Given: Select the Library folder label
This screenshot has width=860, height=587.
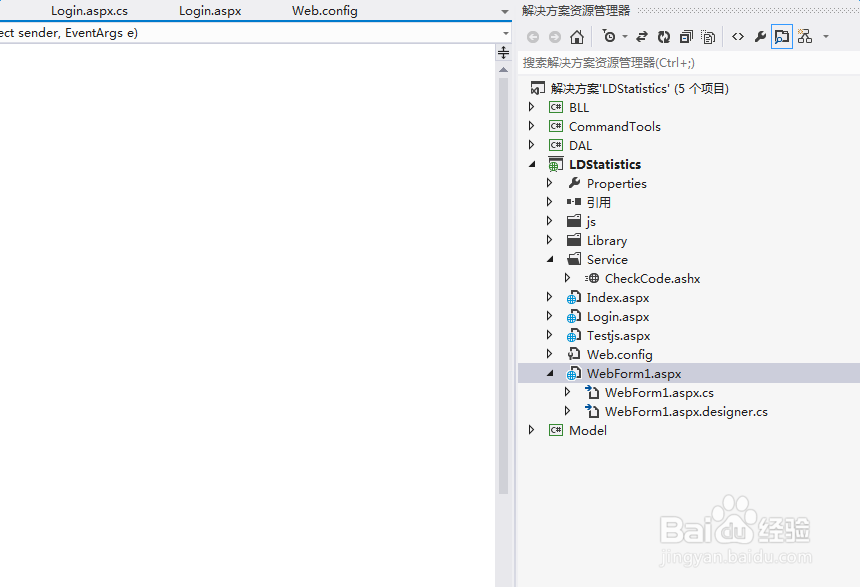Looking at the screenshot, I should point(607,241).
